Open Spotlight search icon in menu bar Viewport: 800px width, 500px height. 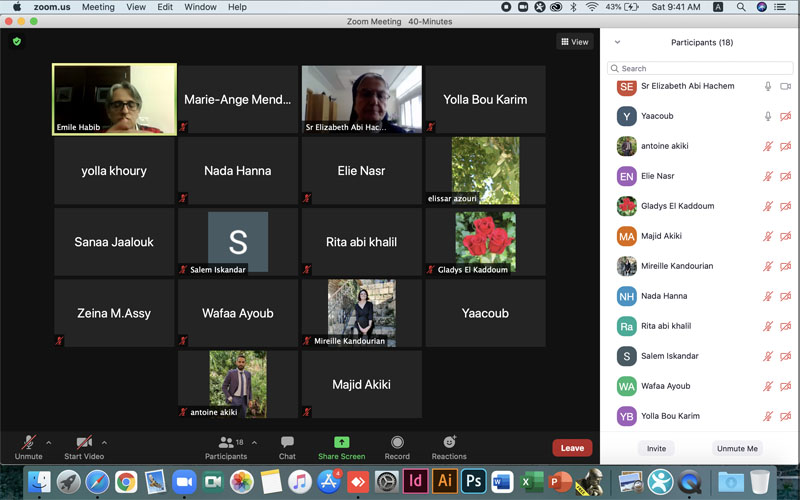tap(741, 7)
